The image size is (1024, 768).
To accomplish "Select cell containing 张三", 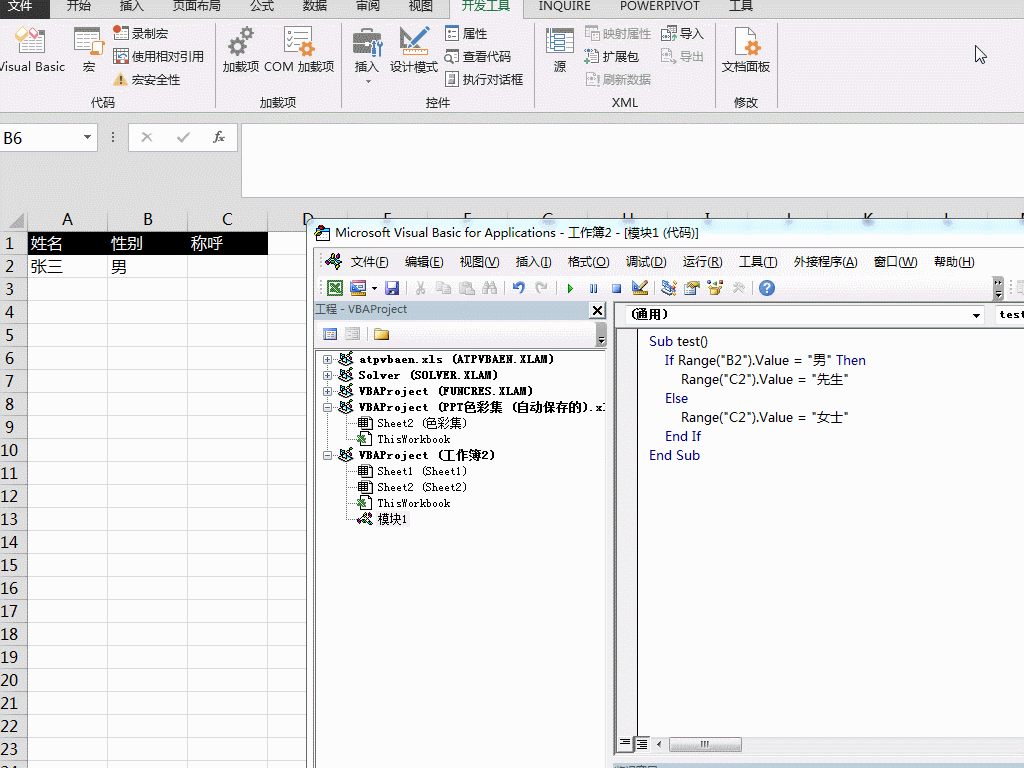I will point(67,266).
